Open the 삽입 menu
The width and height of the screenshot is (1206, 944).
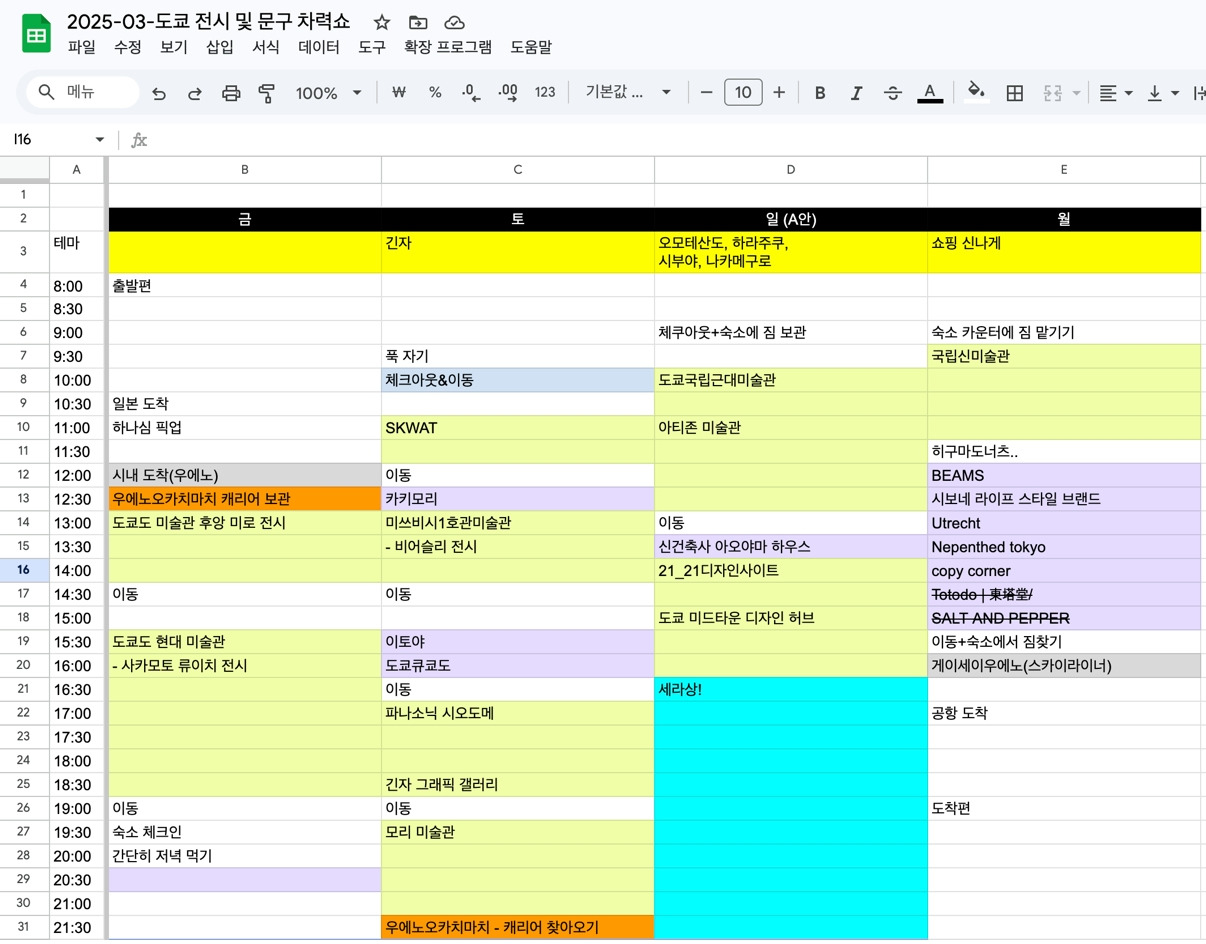220,47
